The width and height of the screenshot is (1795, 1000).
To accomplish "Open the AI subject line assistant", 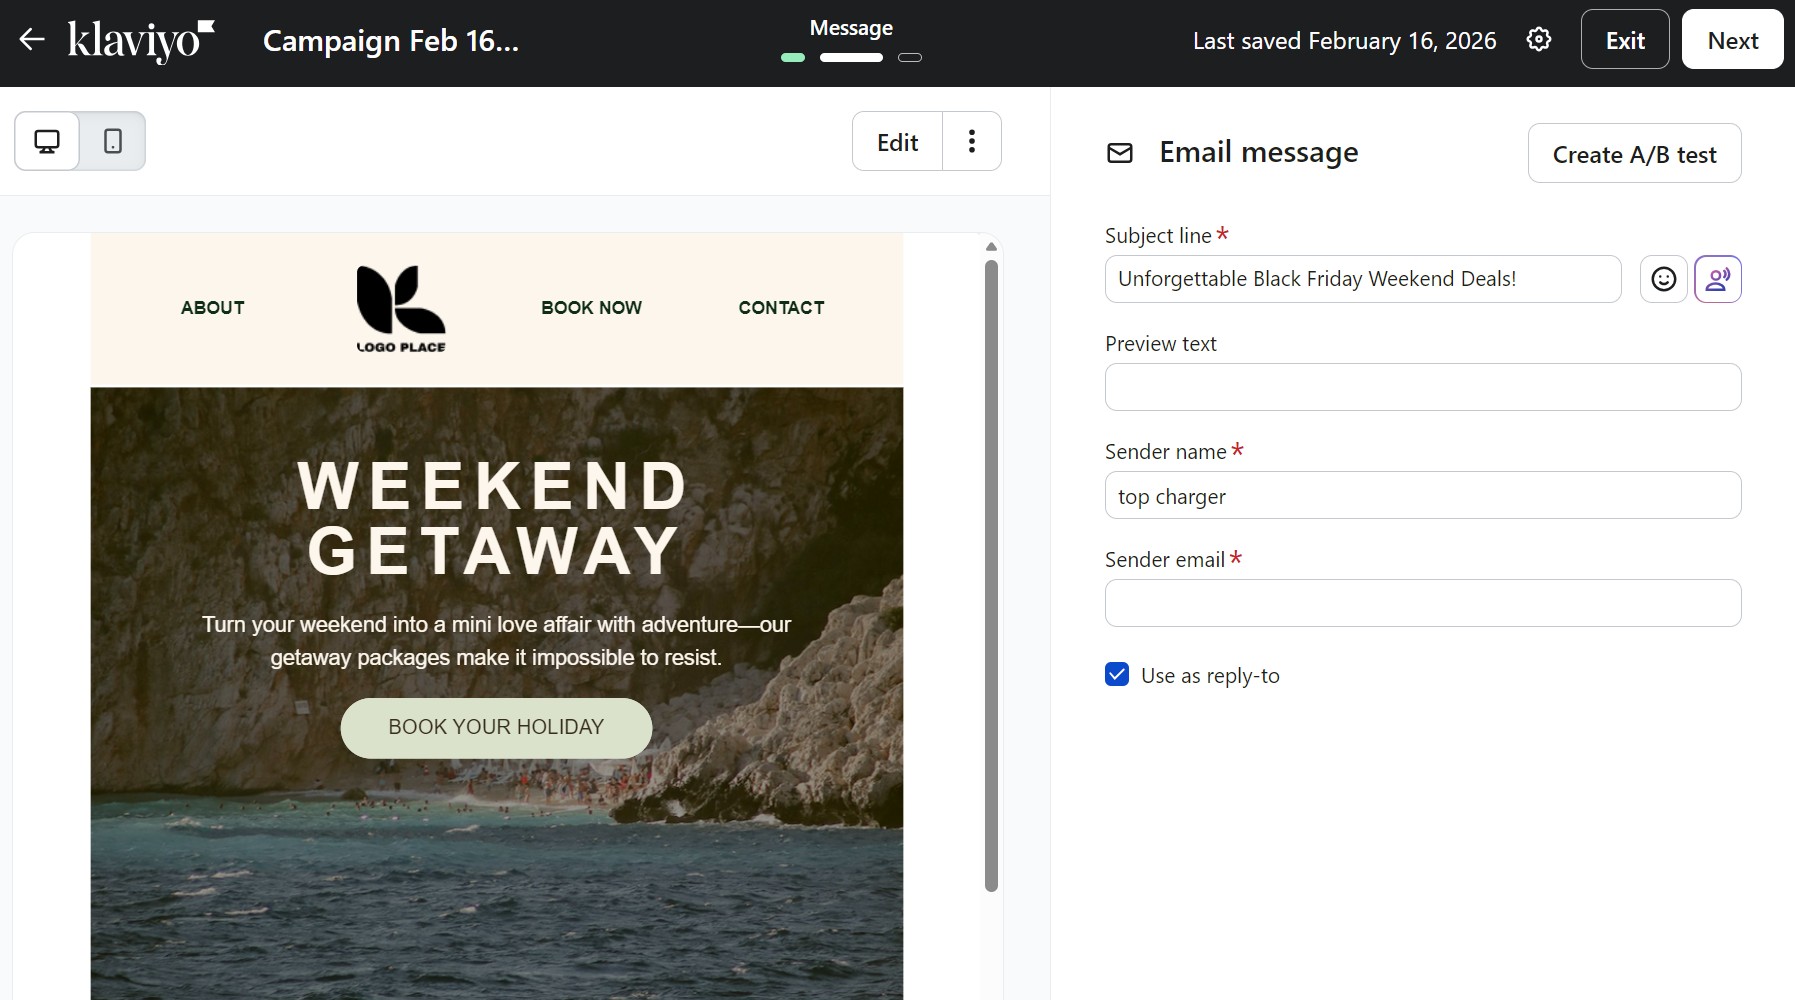I will coord(1718,279).
